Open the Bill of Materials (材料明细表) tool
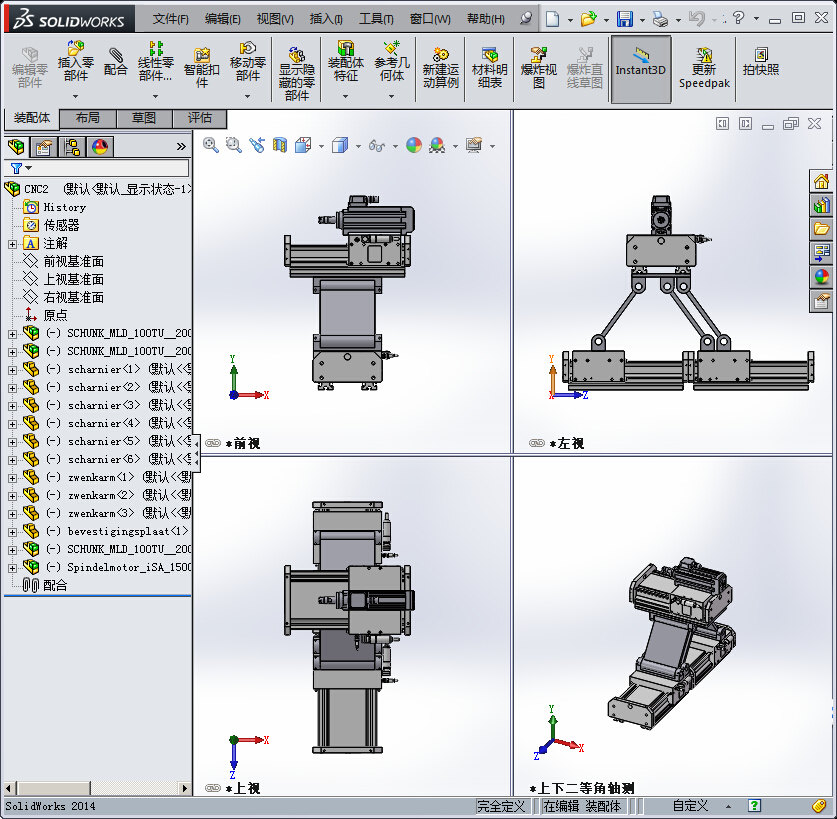 [489, 67]
